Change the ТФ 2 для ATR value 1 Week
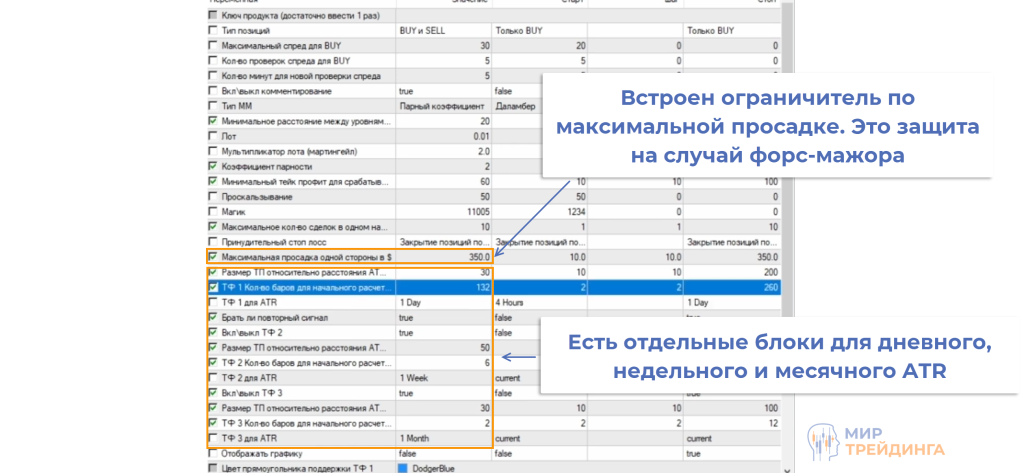 [x=444, y=378]
